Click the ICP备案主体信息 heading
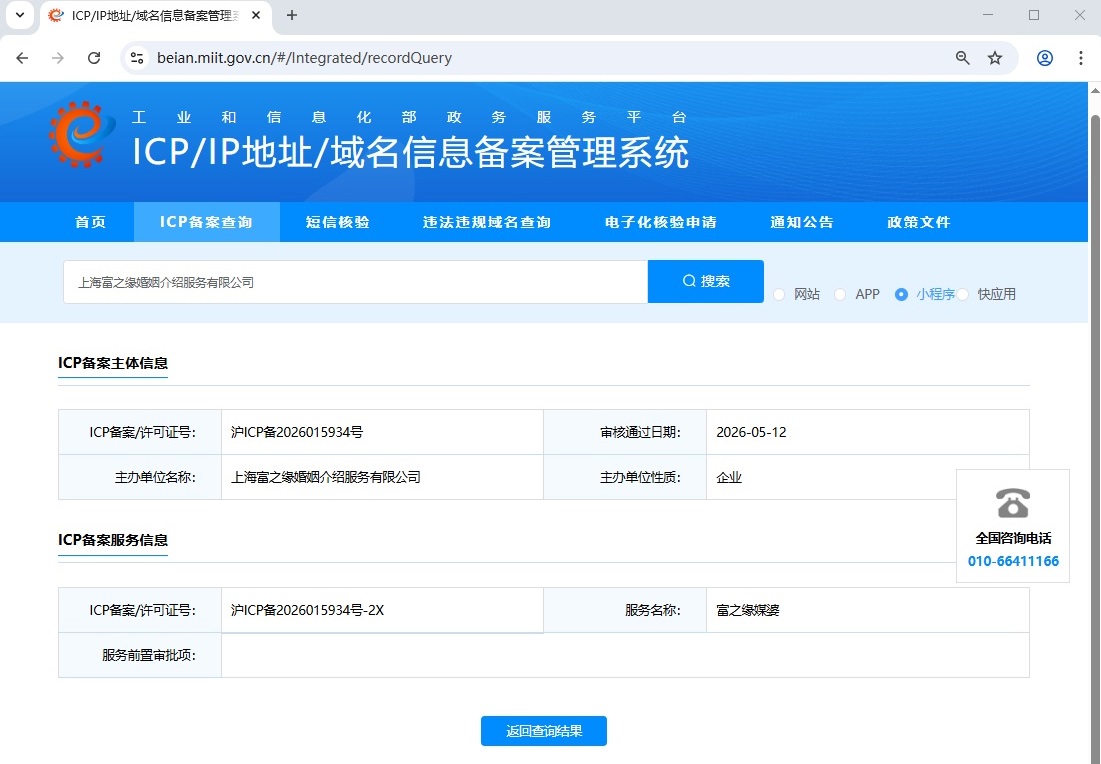Viewport: 1101px width, 764px height. coord(113,363)
